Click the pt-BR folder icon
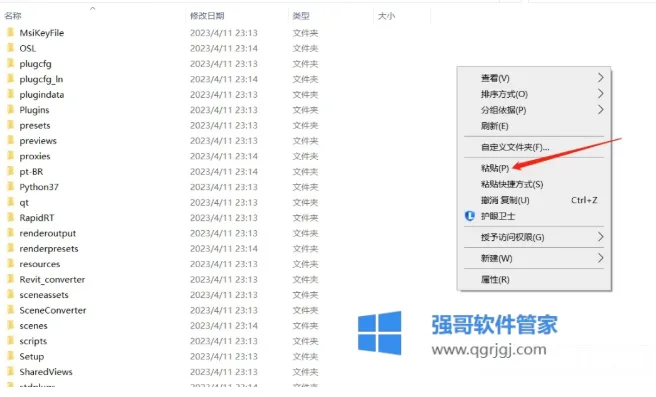 (x=11, y=171)
